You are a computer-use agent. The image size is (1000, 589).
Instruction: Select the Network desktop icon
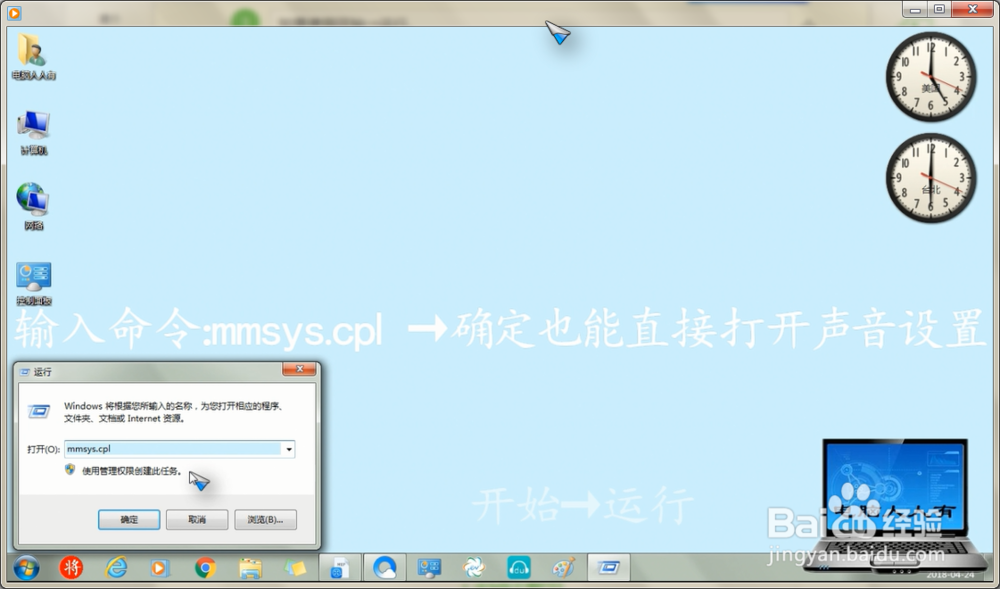pos(33,207)
